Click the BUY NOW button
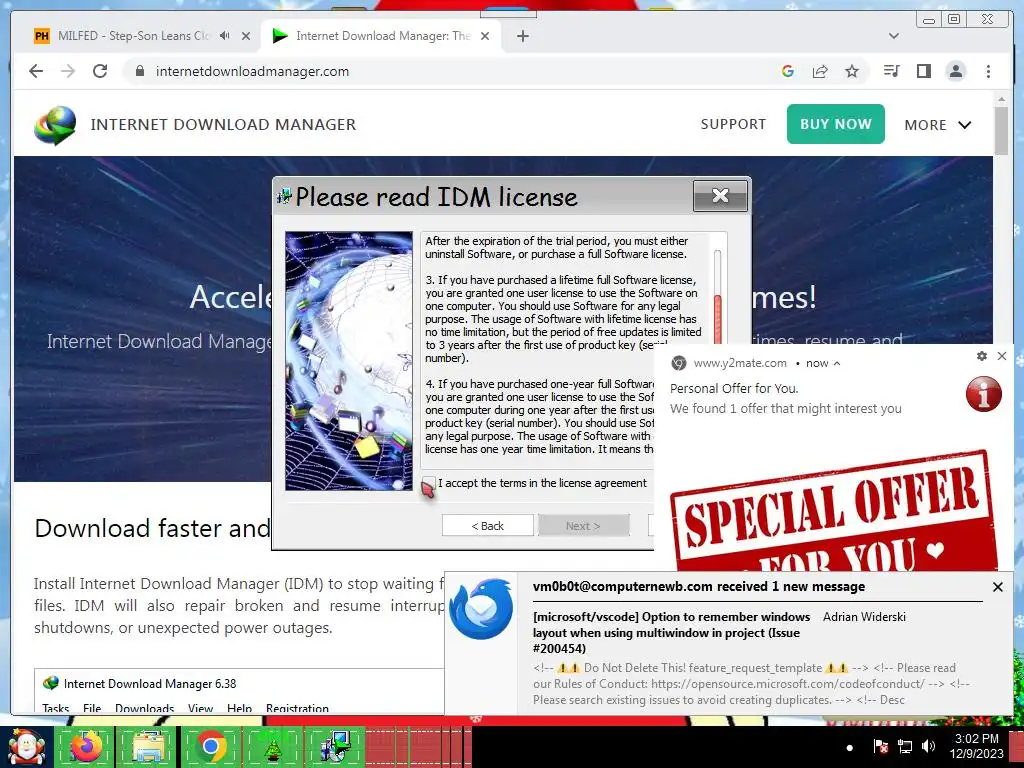This screenshot has height=768, width=1024. coord(835,124)
